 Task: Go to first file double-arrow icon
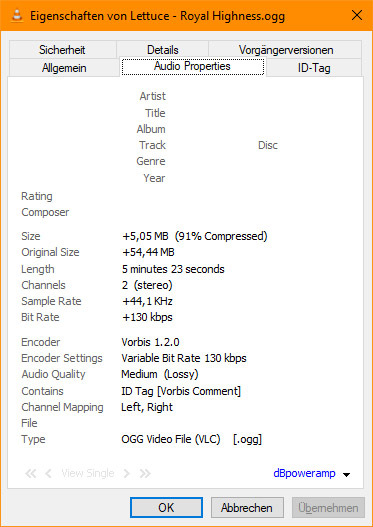[x=31, y=474]
